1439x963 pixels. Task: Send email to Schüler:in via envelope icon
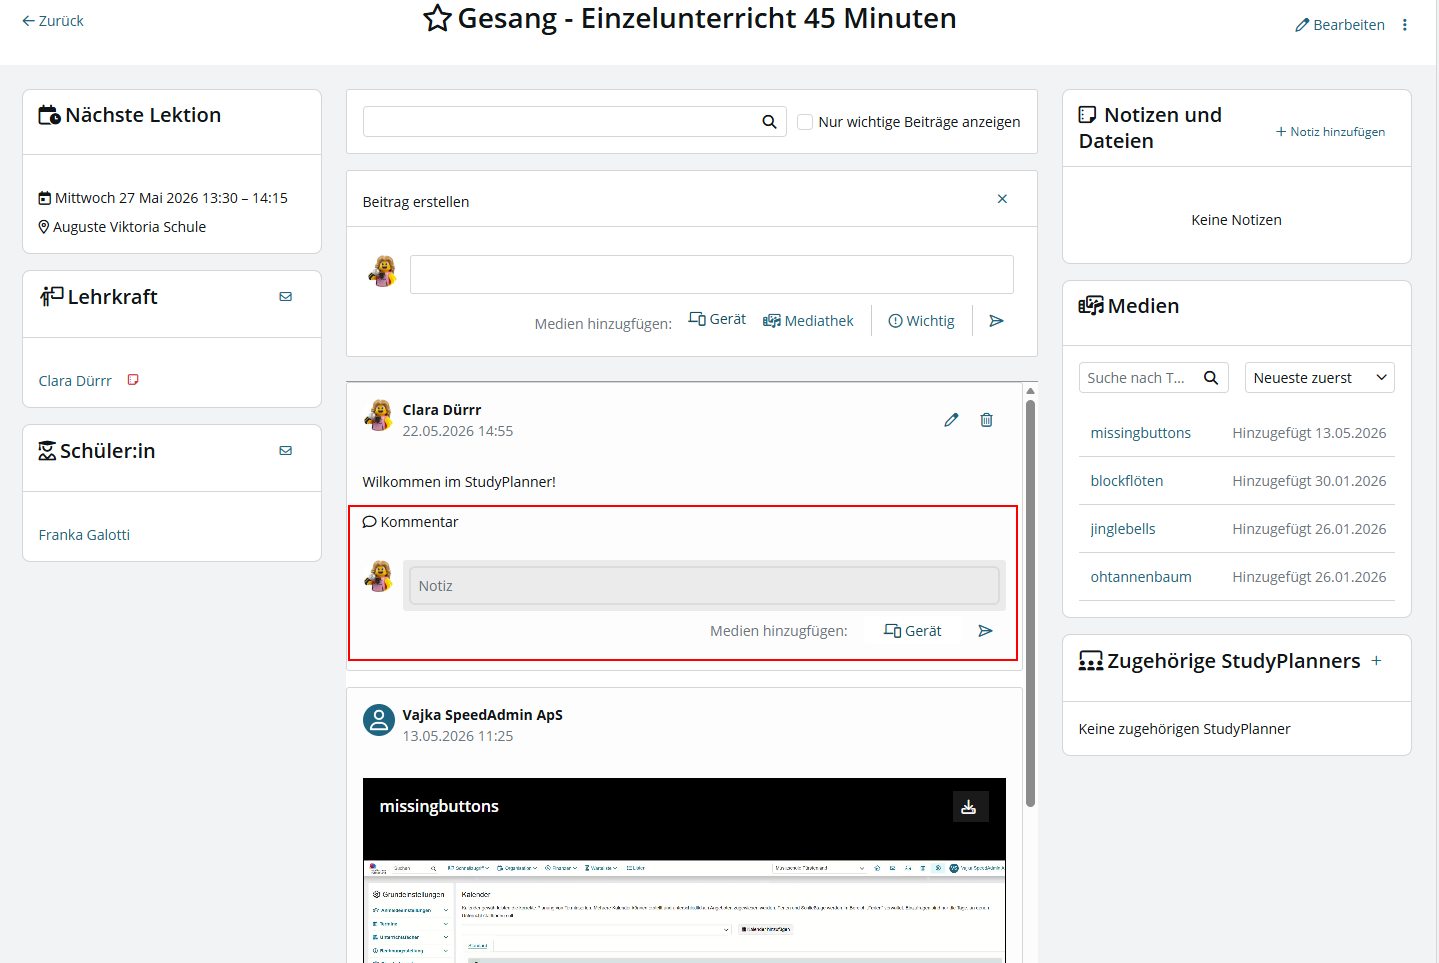(x=286, y=451)
